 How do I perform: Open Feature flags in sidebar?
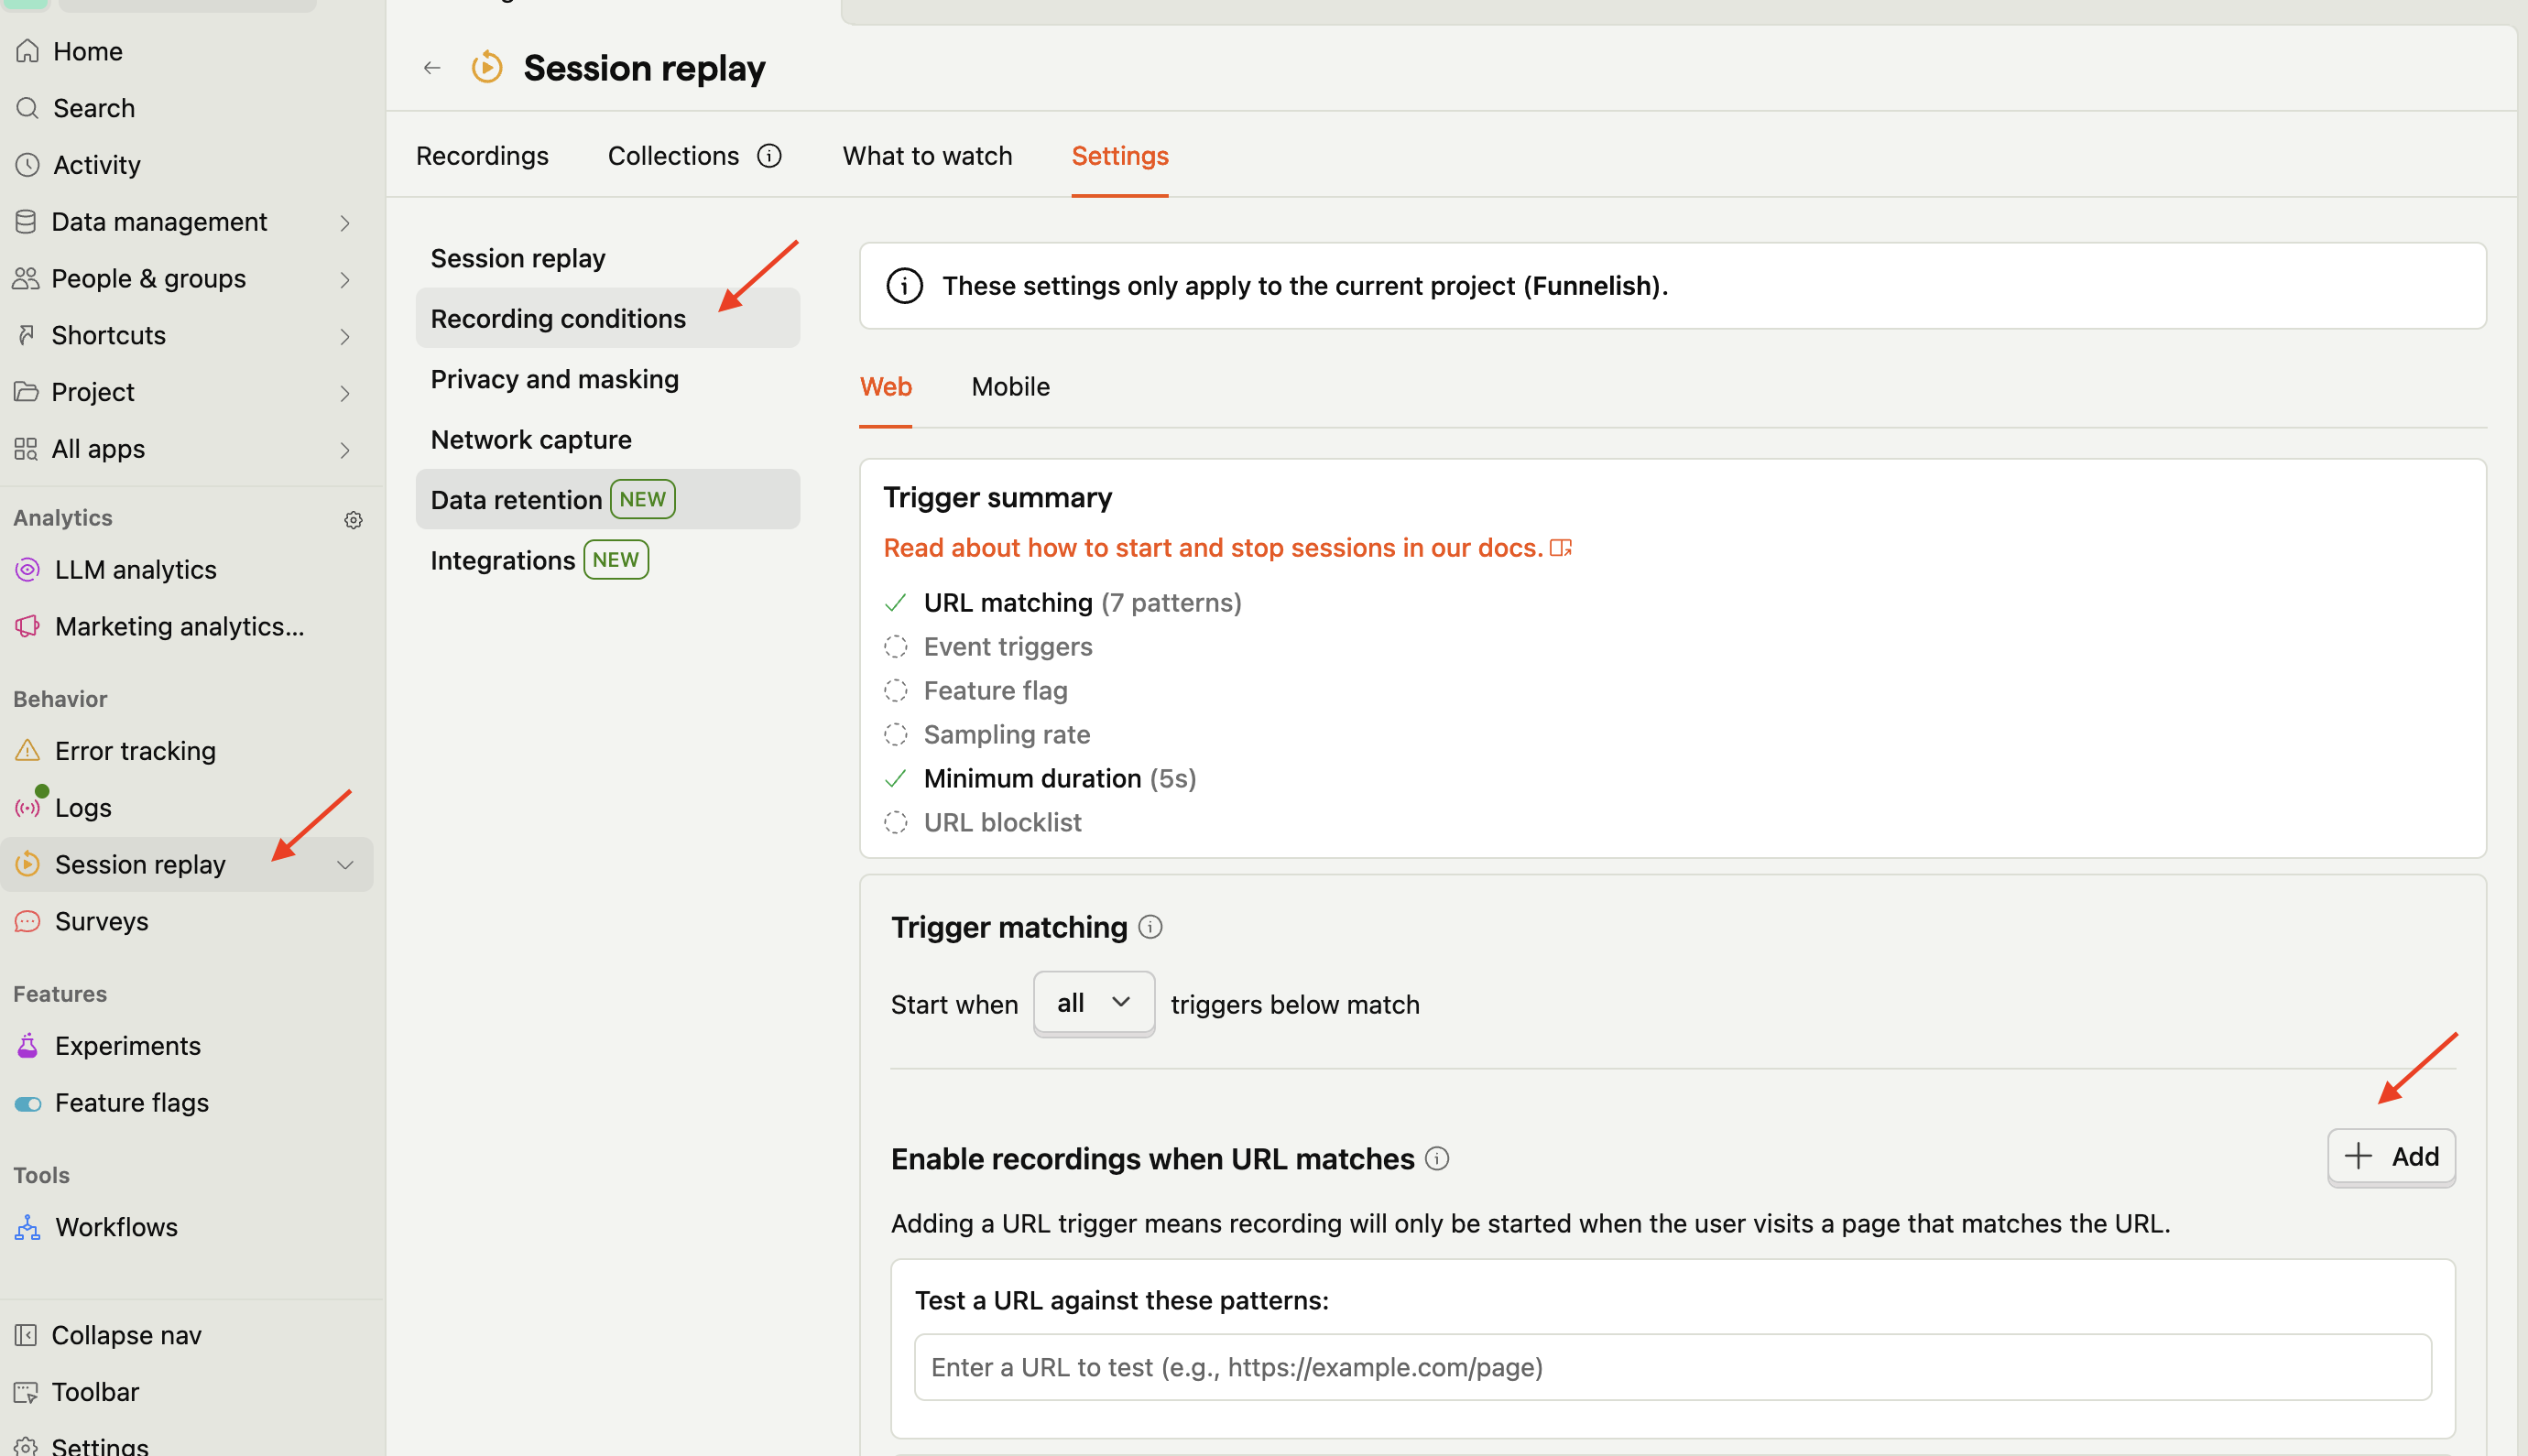click(x=132, y=1103)
